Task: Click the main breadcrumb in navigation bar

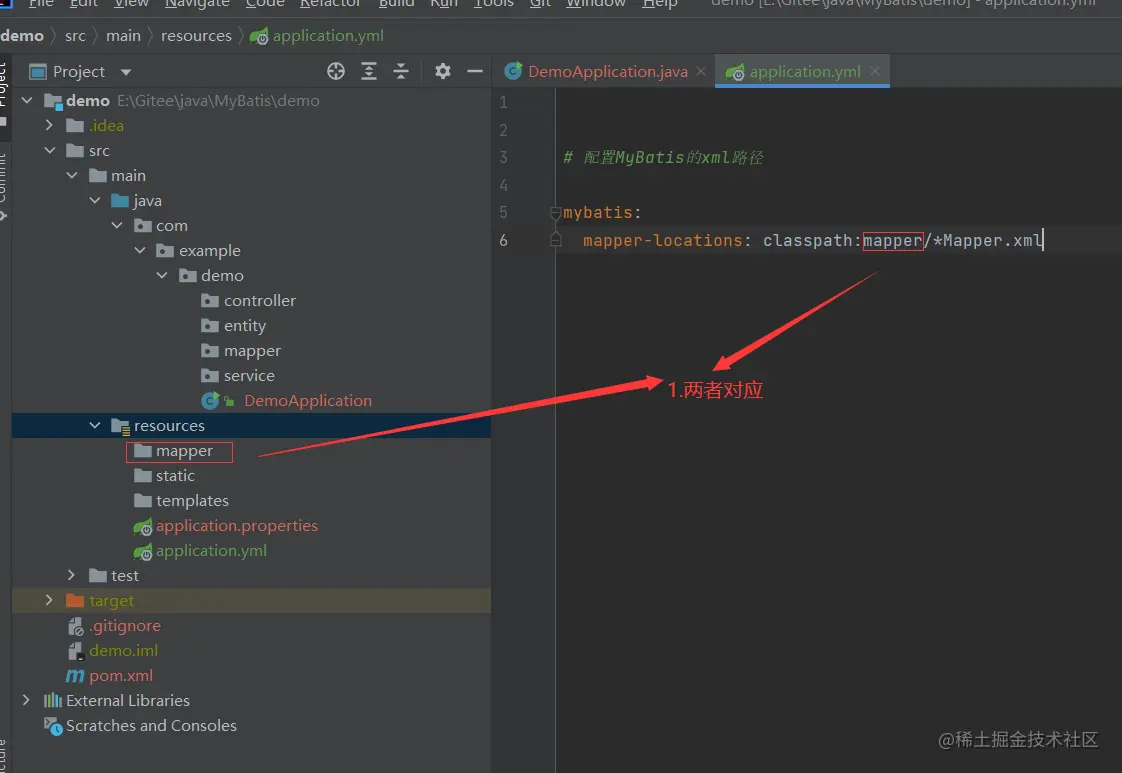Action: [123, 36]
